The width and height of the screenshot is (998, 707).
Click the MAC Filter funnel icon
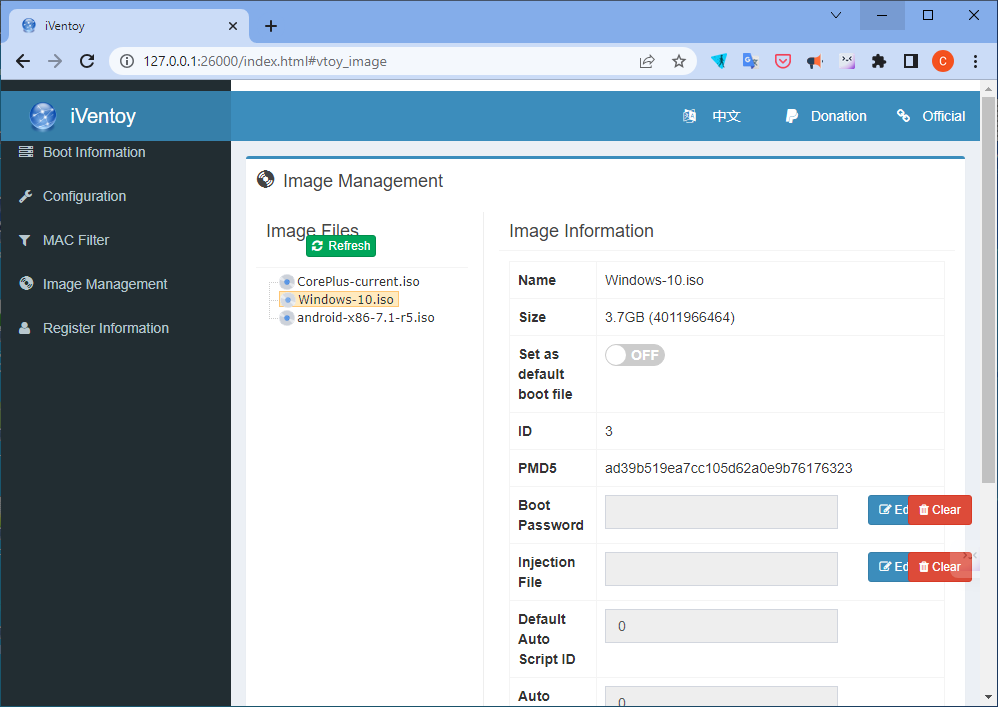[x=25, y=241]
